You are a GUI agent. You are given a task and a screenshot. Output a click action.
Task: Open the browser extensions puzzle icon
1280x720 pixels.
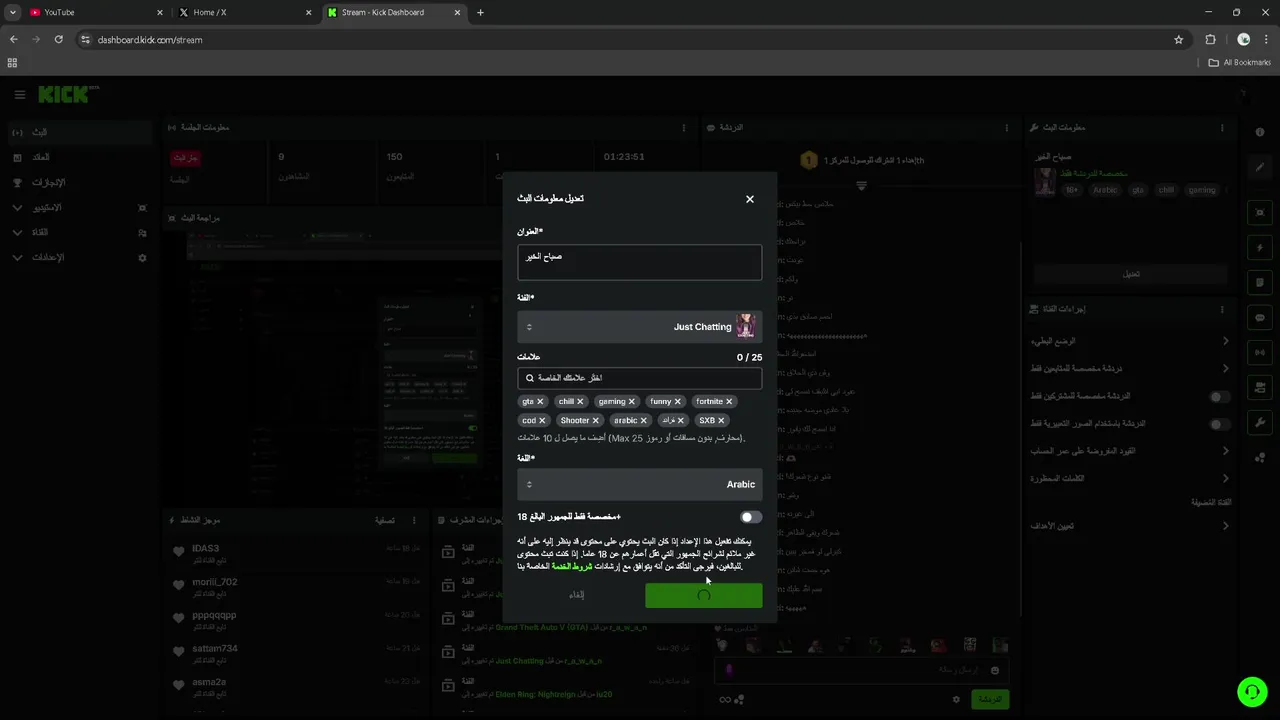pyautogui.click(x=1210, y=39)
